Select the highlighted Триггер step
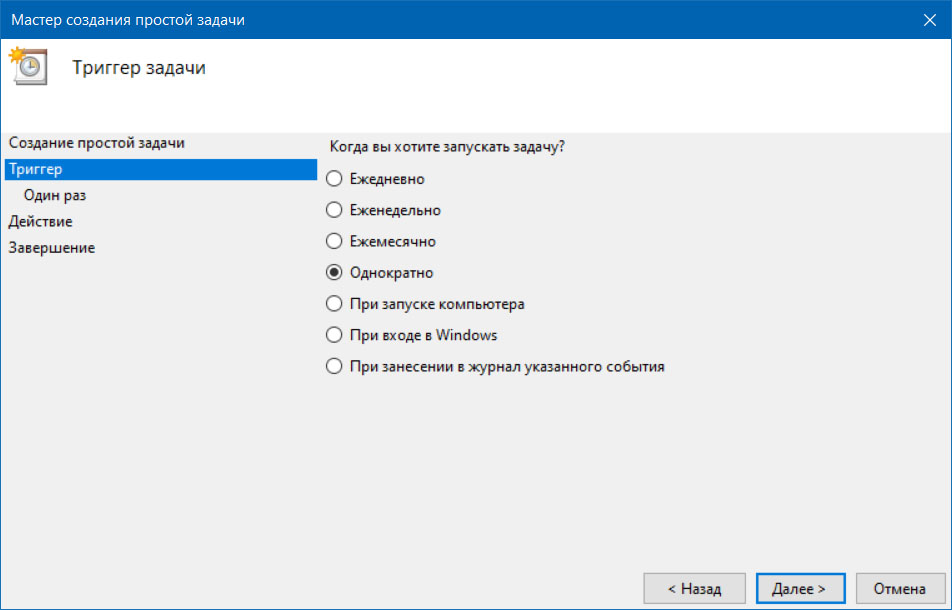This screenshot has height=610, width=952. [x=161, y=169]
